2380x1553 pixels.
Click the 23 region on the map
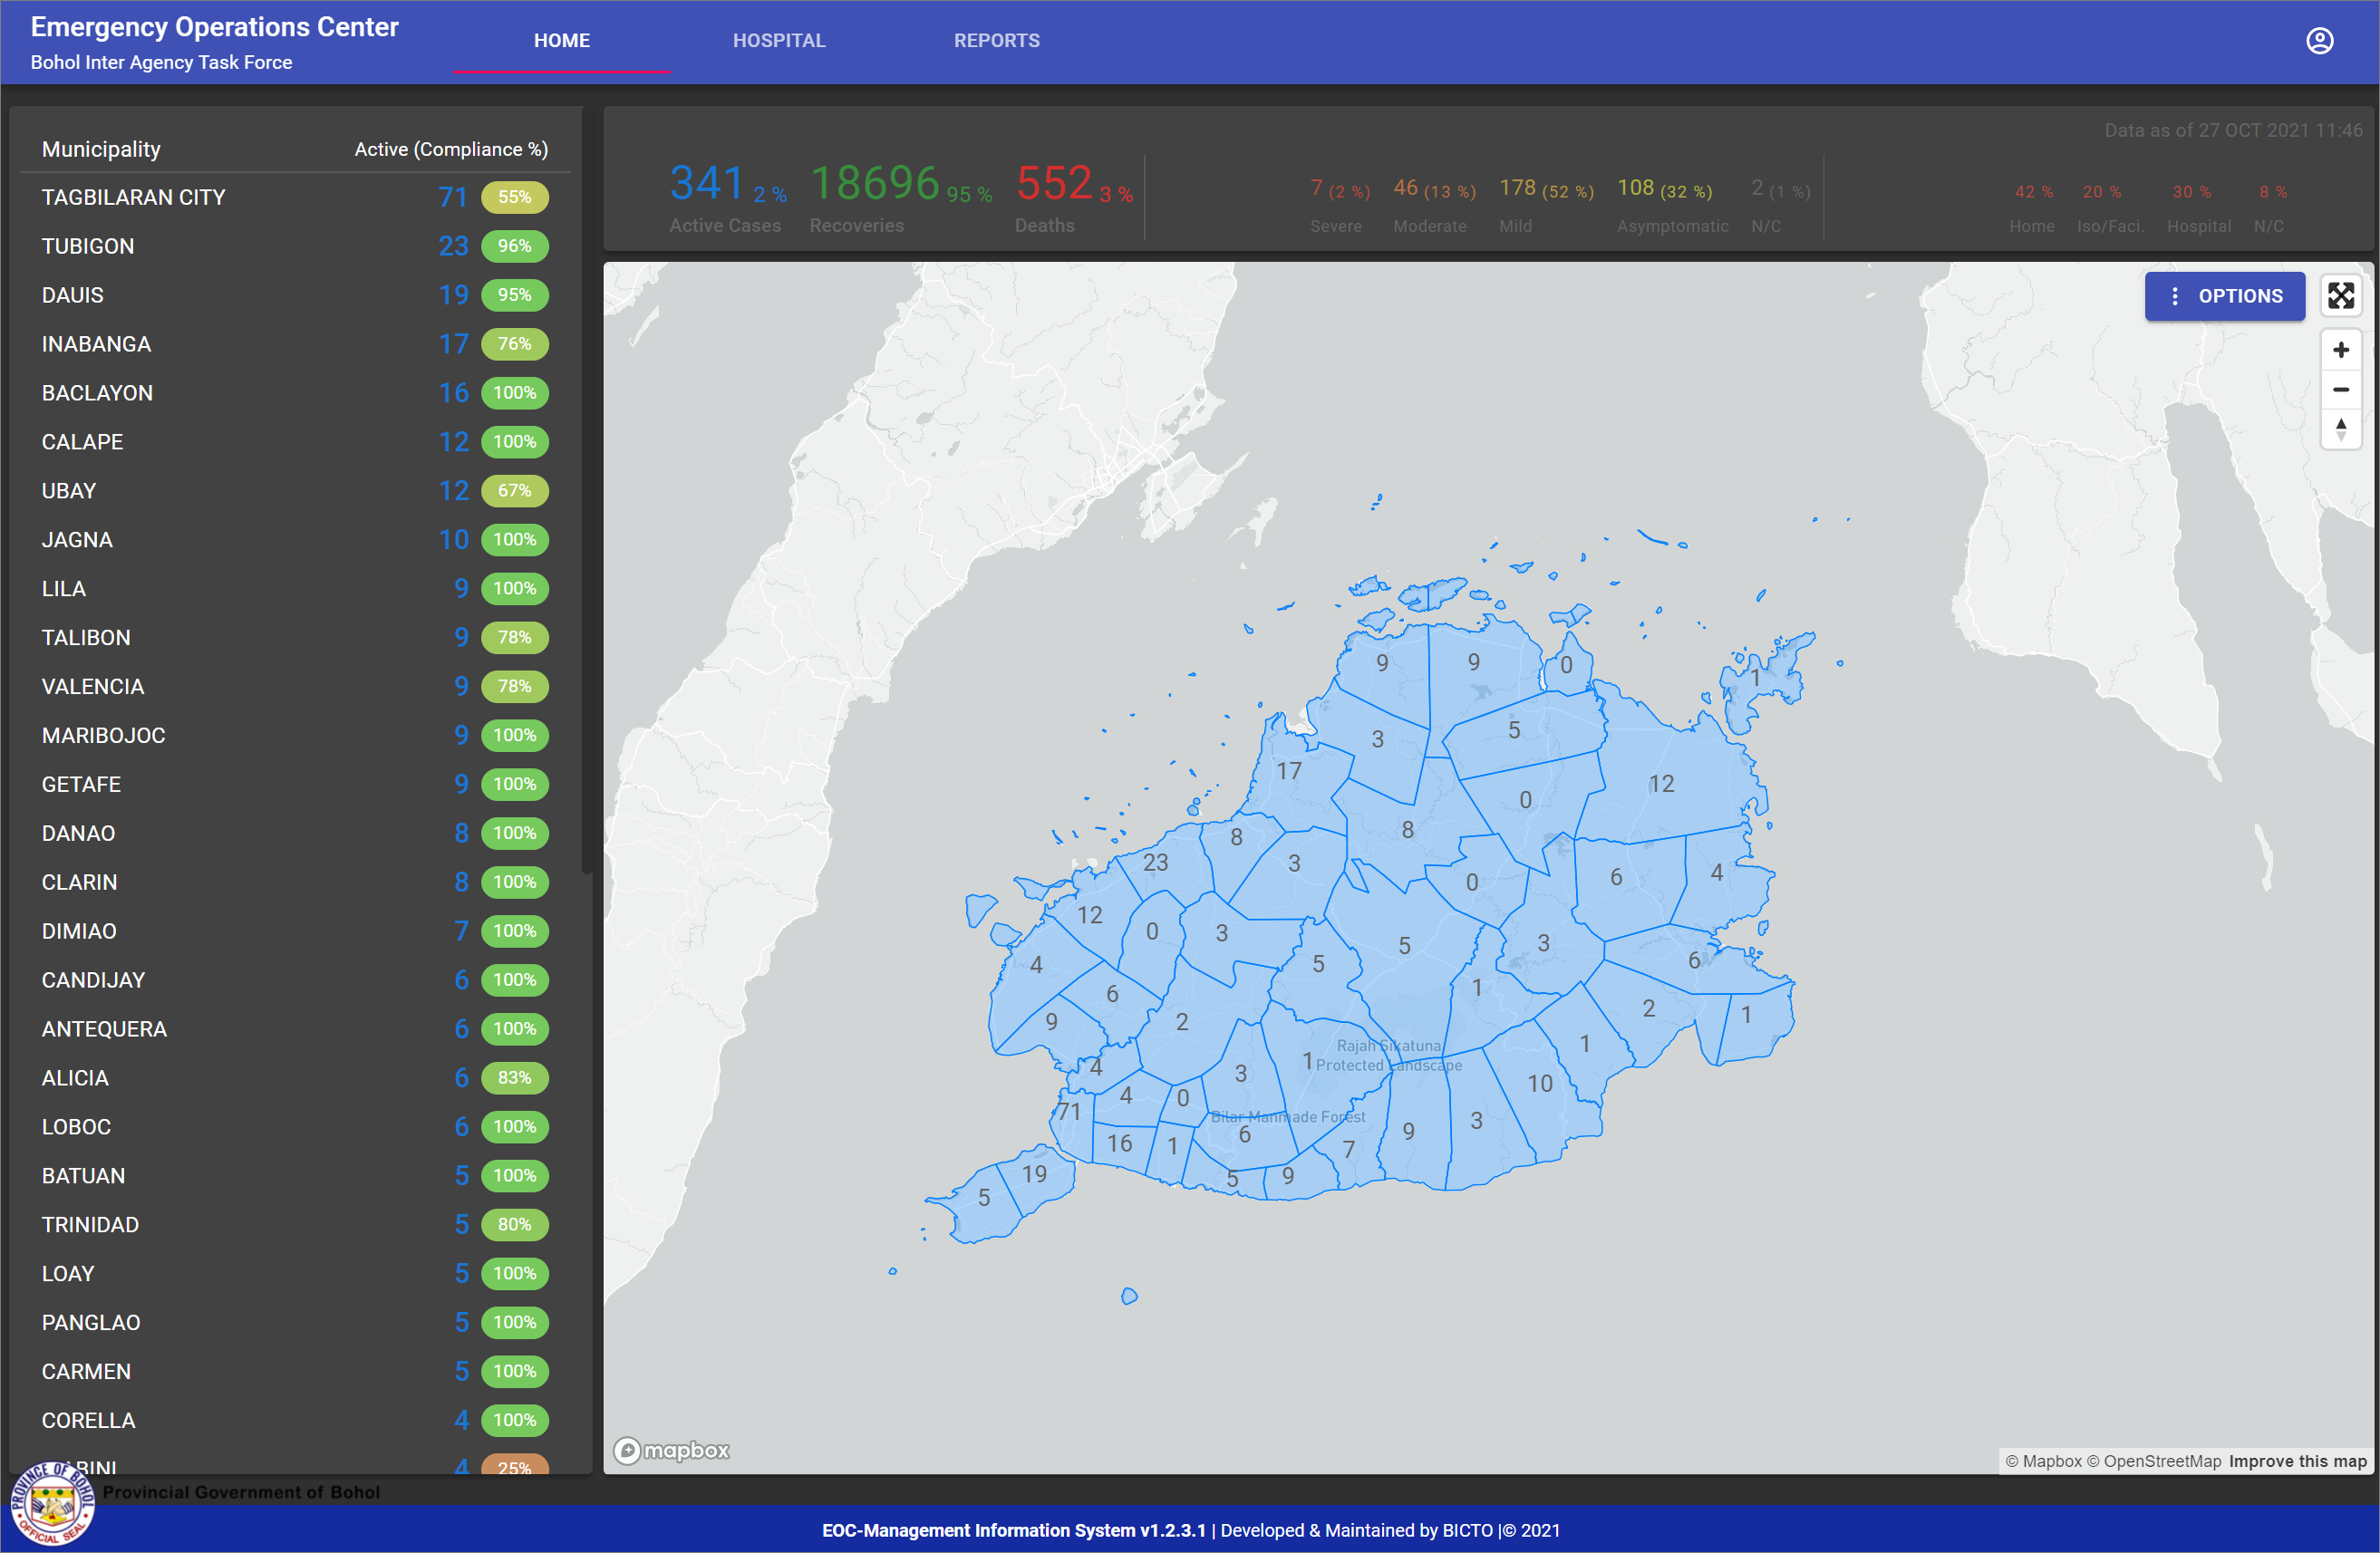[x=1155, y=862]
